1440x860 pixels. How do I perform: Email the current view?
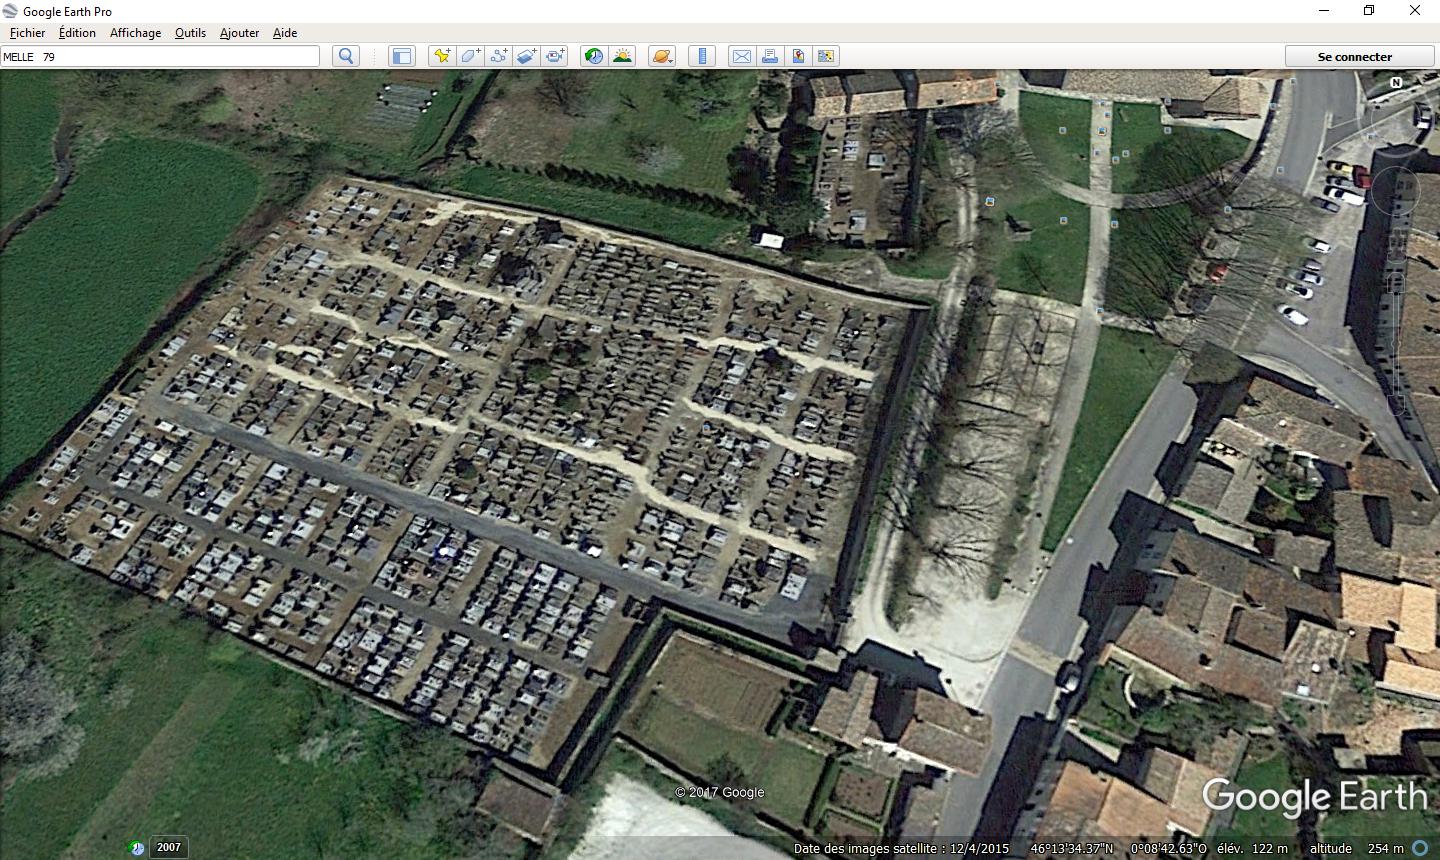[741, 56]
